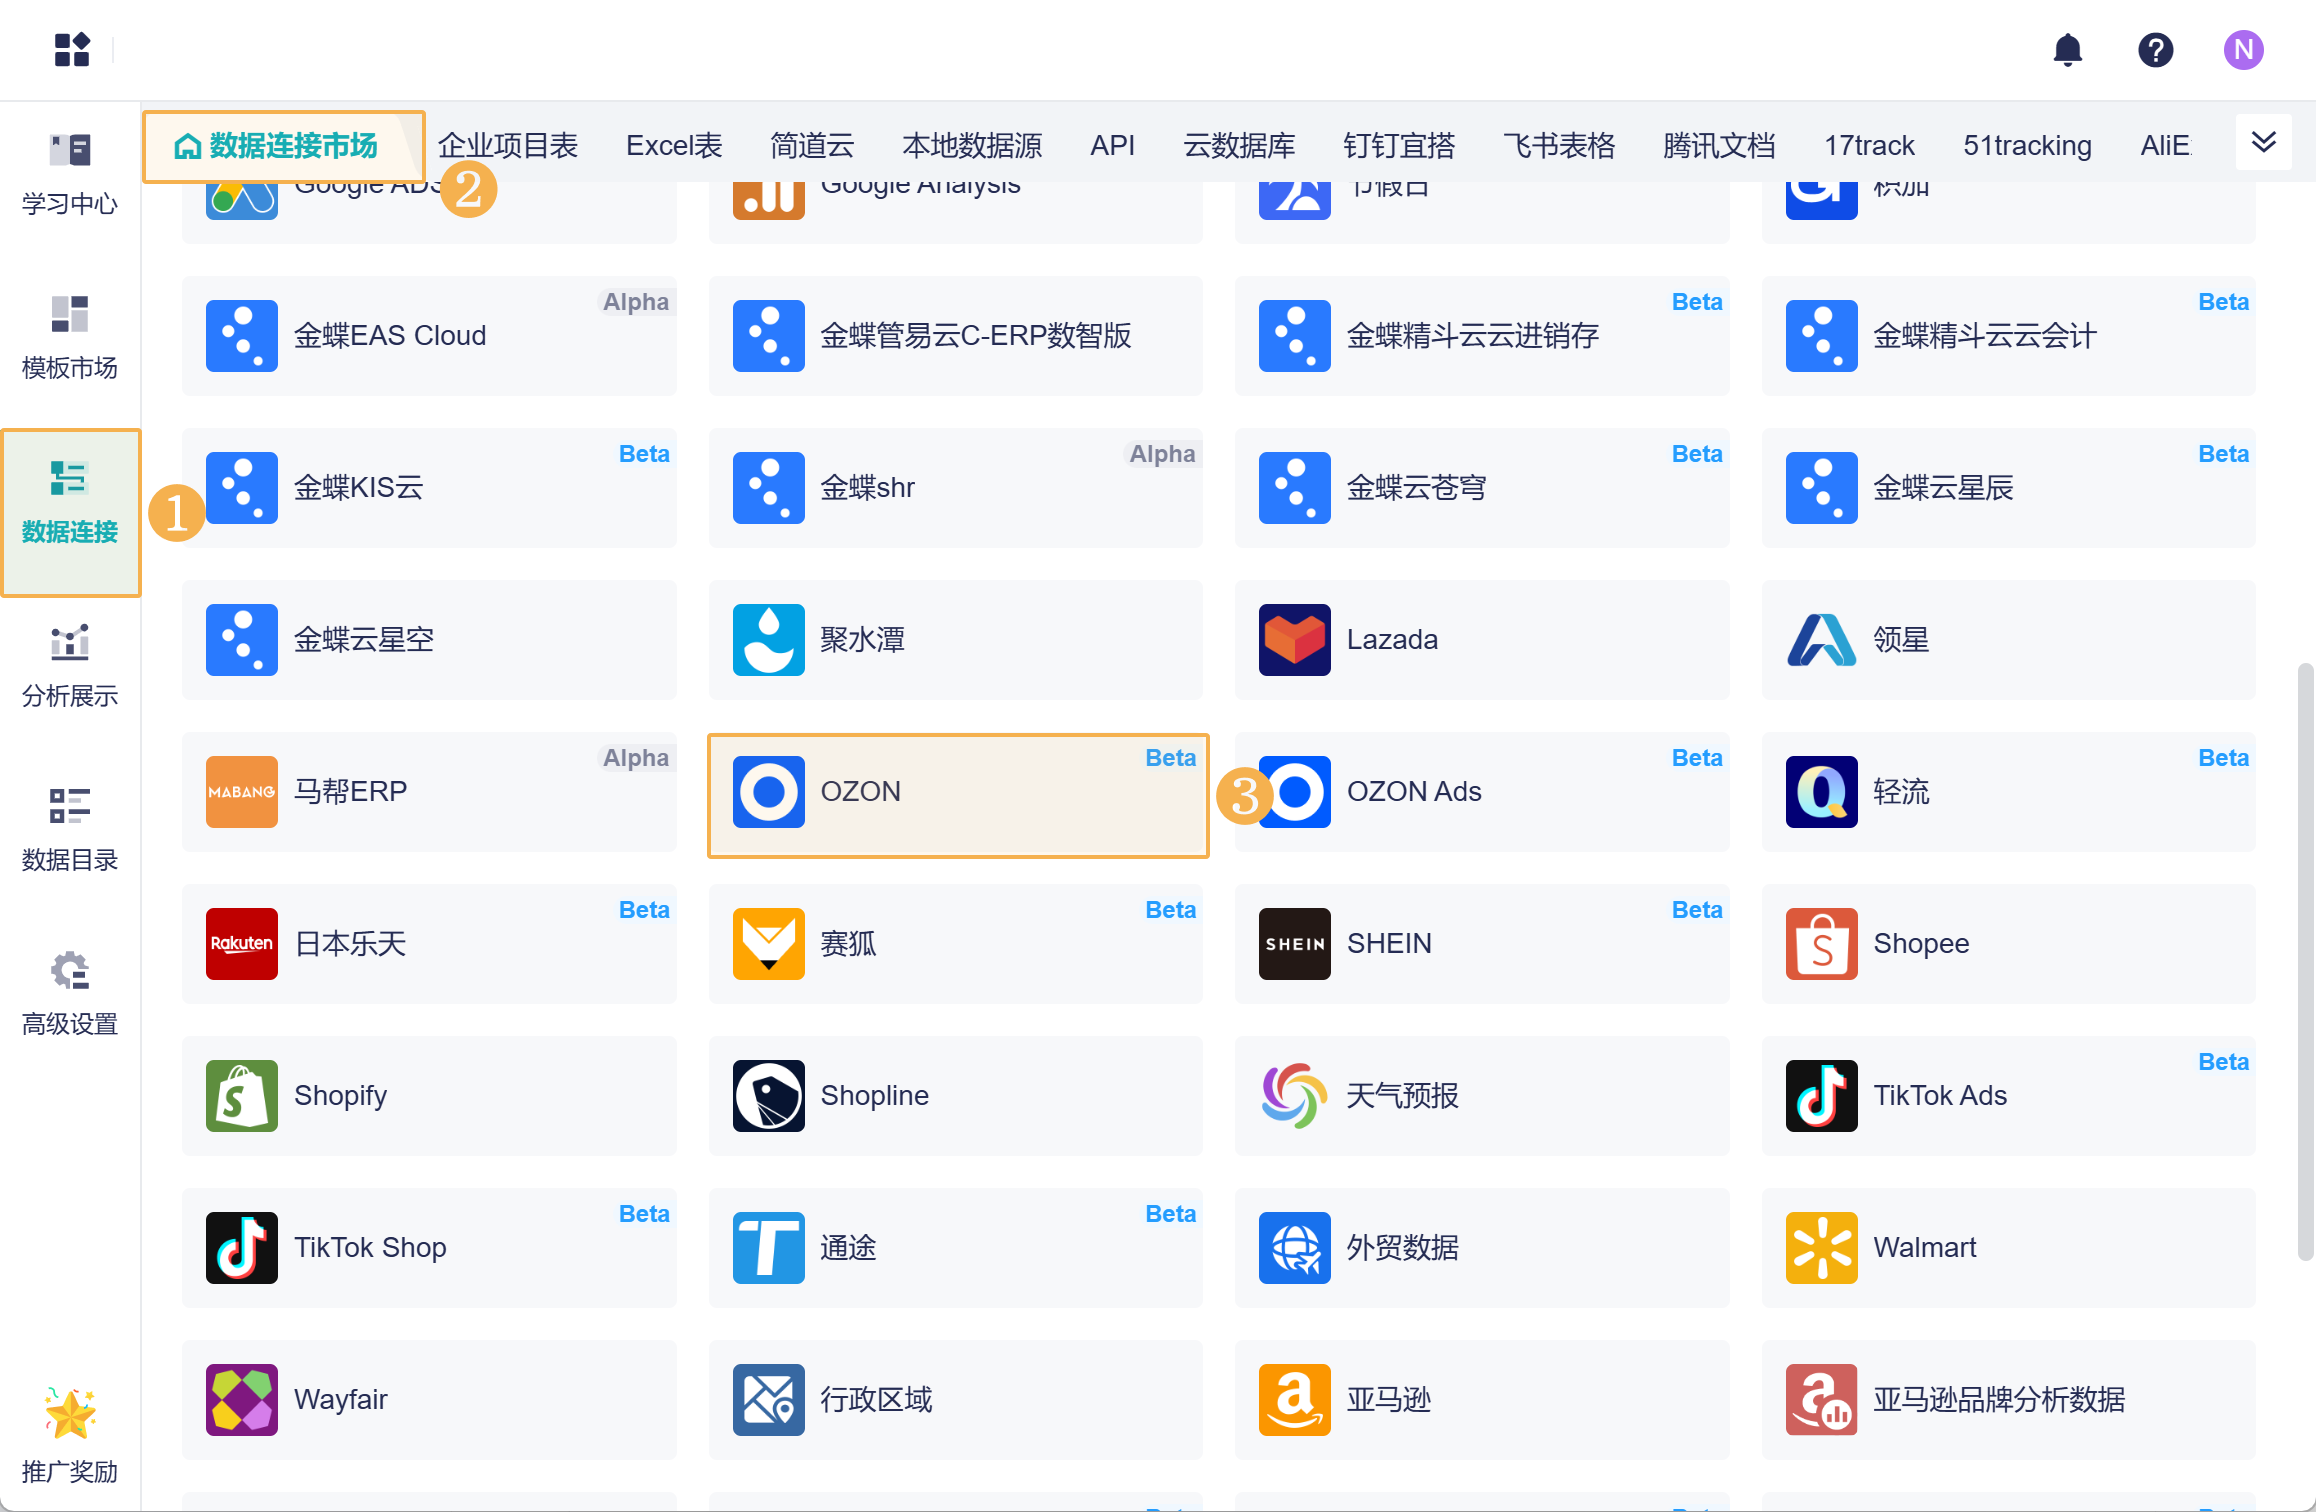
Task: Click the Lazada heart logo
Action: [1295, 640]
